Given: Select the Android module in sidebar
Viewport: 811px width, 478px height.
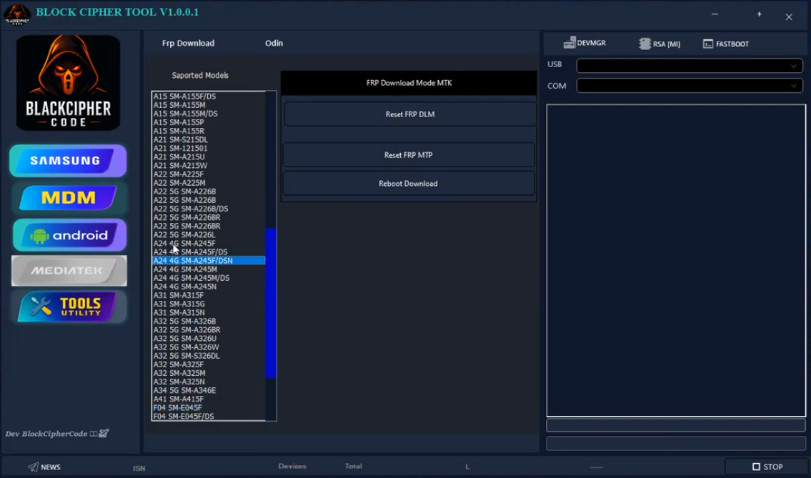Looking at the screenshot, I should 68,235.
